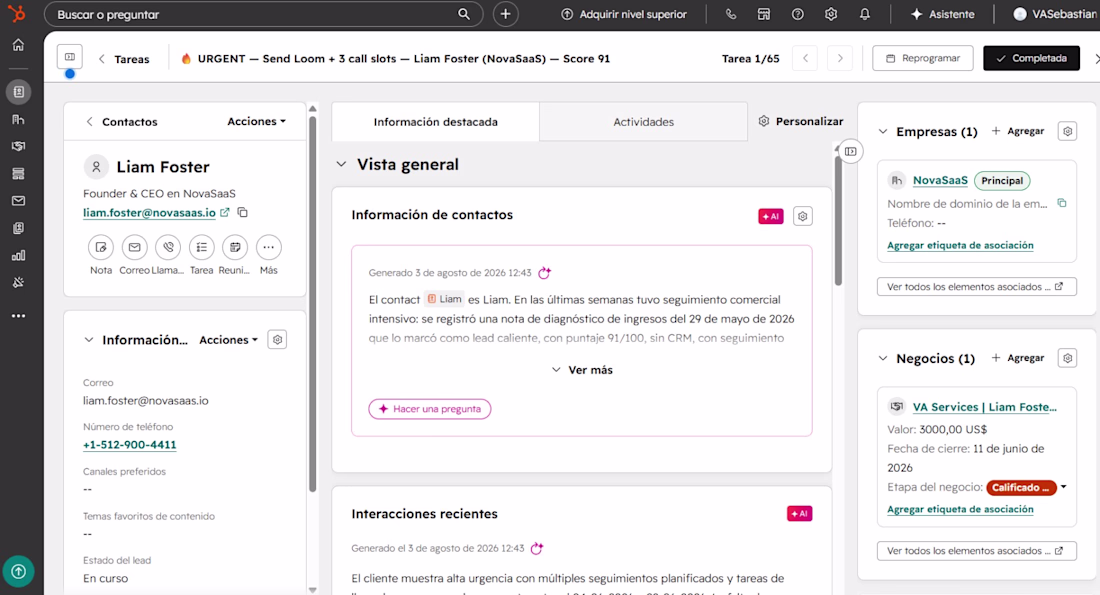Viewport: 1100px width, 595px height.
Task: Toggle the right sidebar collapse icon
Action: [850, 152]
